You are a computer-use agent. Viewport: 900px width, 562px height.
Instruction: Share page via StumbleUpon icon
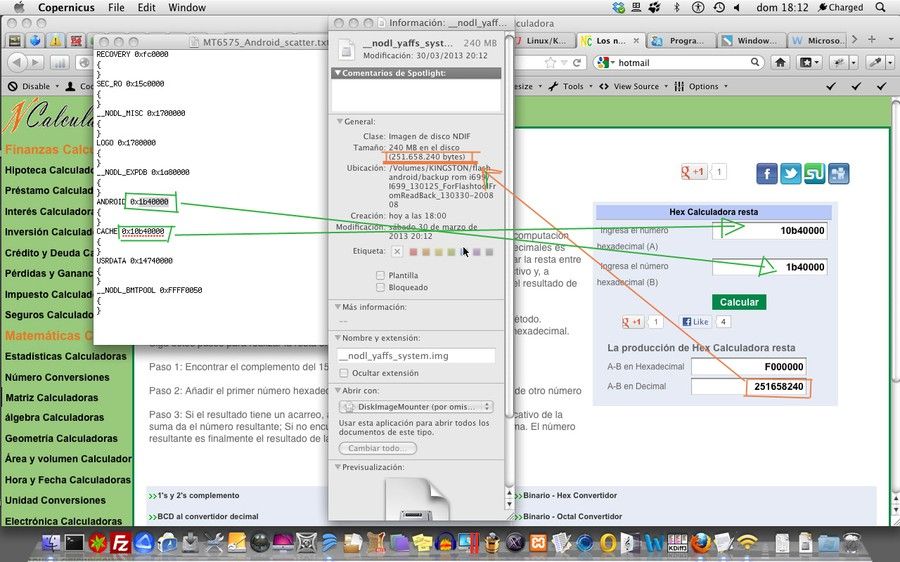814,173
